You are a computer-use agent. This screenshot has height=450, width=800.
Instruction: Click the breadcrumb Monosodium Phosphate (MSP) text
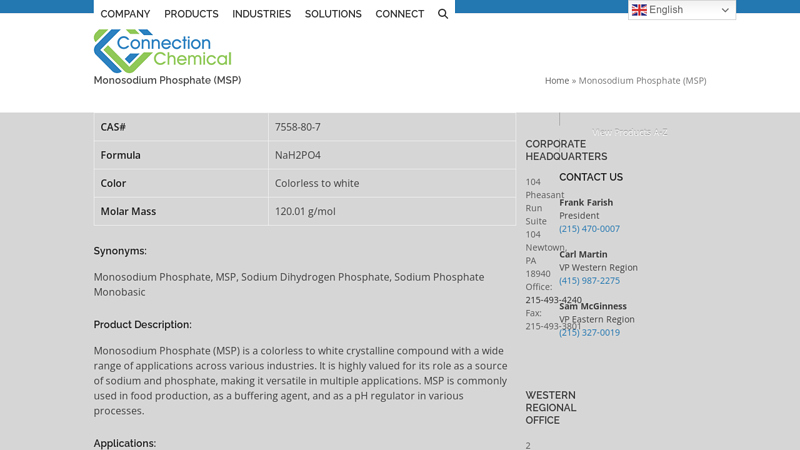coord(642,81)
